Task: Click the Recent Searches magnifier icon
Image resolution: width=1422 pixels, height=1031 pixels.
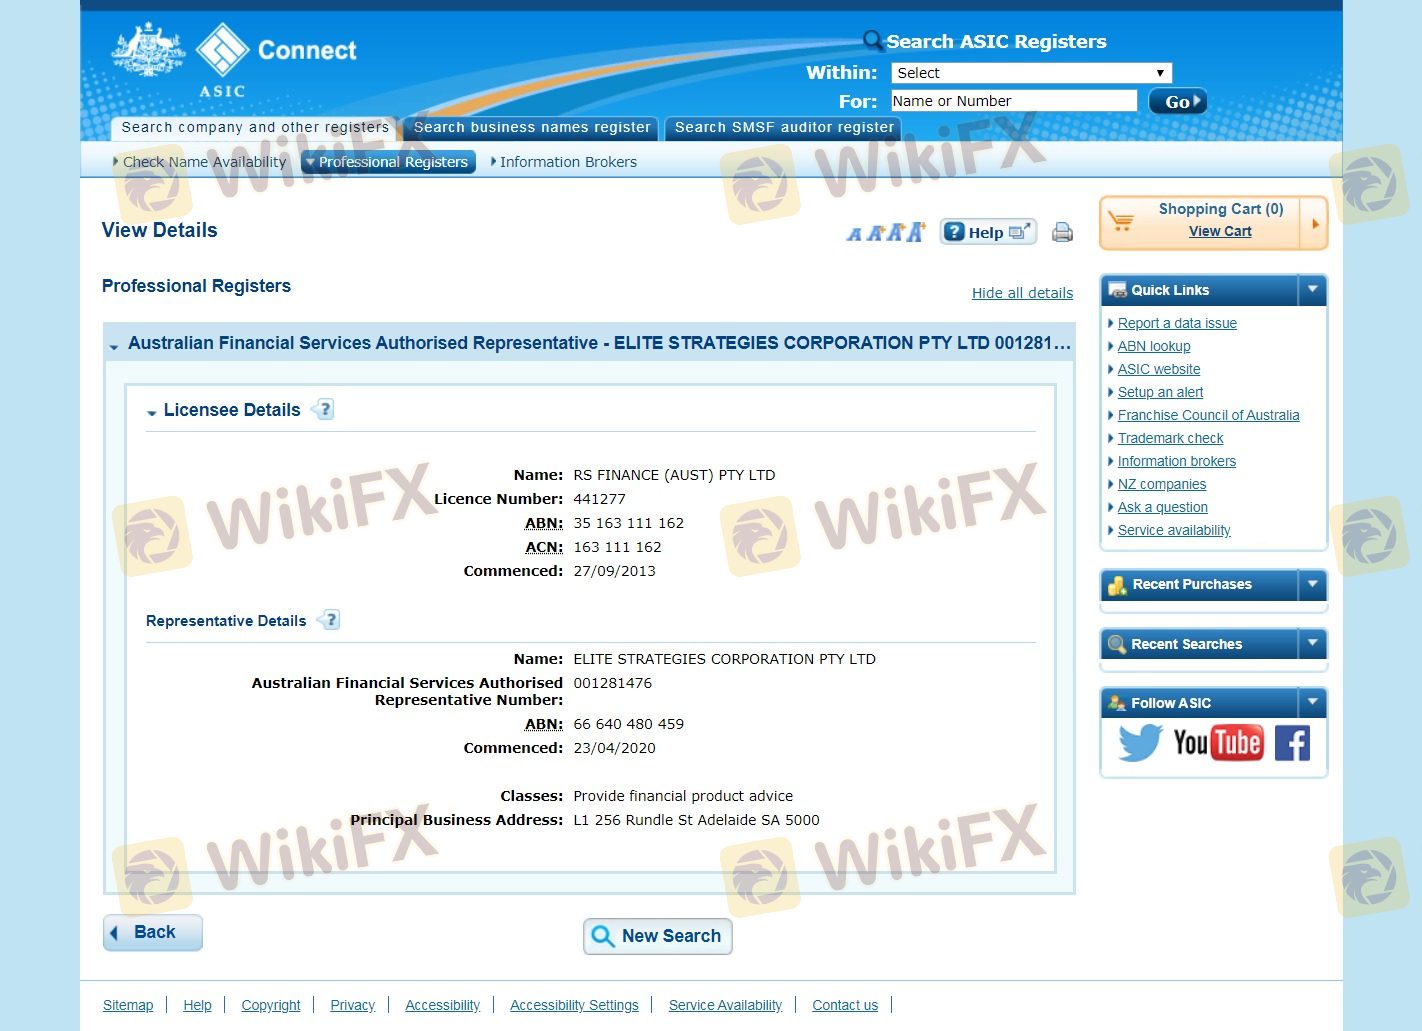Action: 1117,644
